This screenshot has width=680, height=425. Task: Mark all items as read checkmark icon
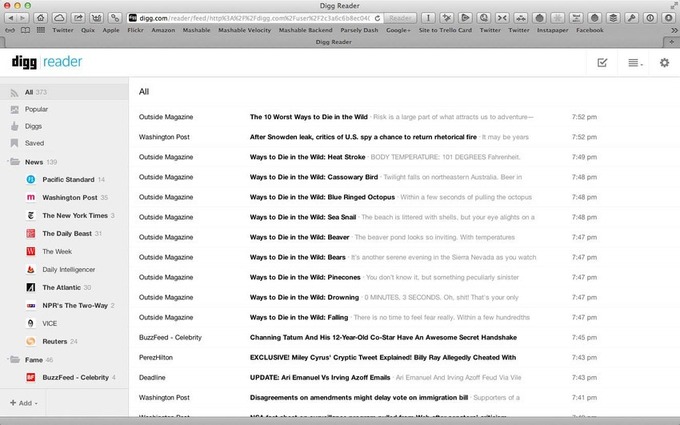click(x=602, y=63)
